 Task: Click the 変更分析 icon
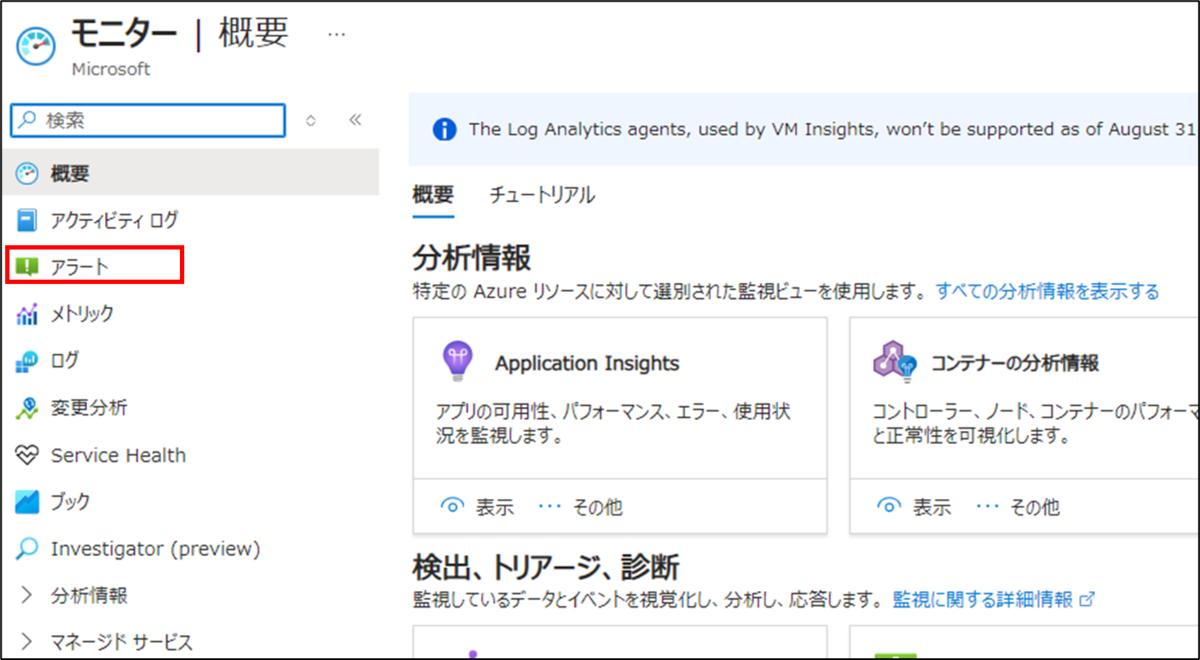pos(27,408)
